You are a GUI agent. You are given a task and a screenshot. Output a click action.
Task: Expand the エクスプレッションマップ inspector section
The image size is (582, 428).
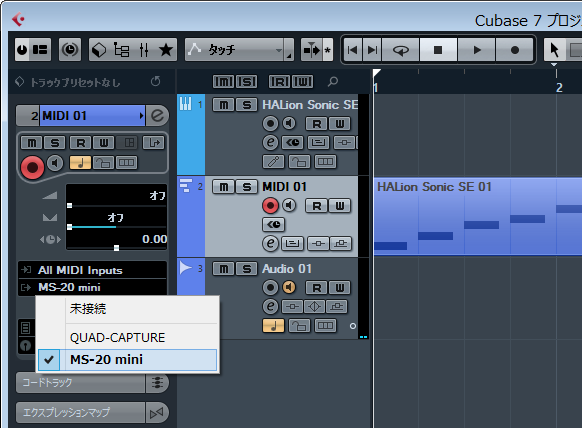[x=81, y=412]
